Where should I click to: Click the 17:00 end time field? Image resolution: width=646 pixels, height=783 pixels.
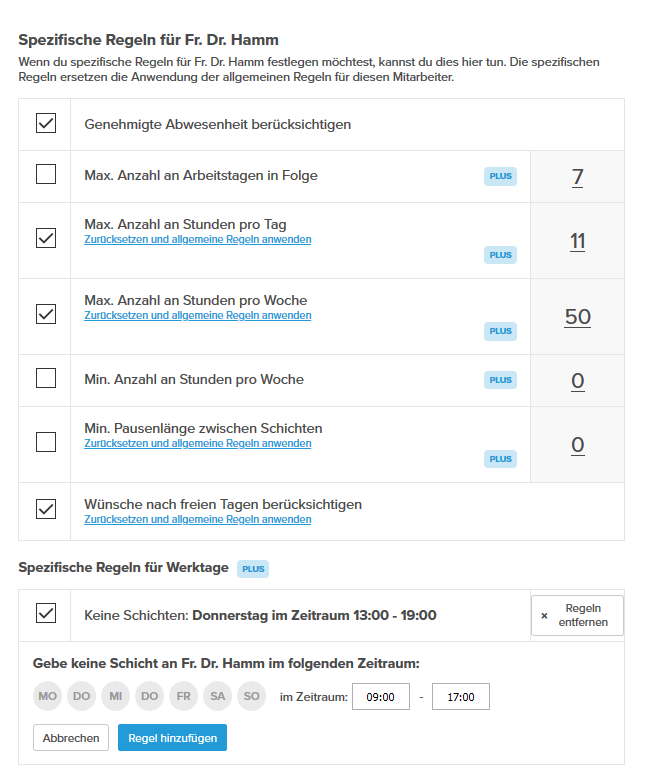pos(461,696)
